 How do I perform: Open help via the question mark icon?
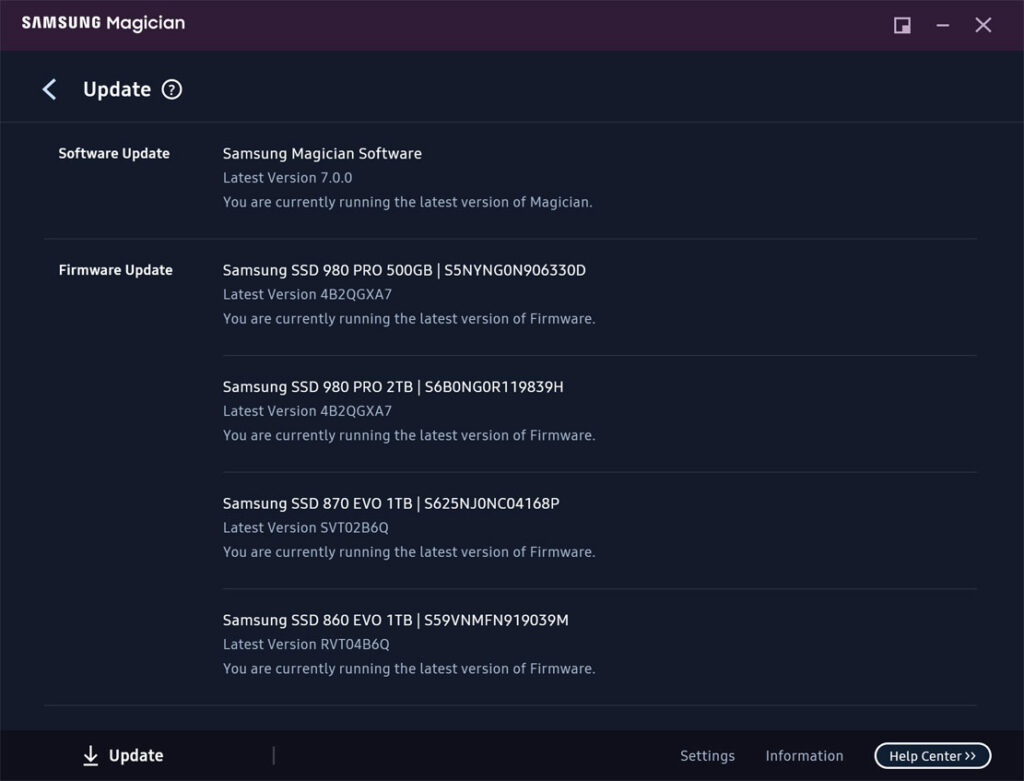pyautogui.click(x=172, y=89)
